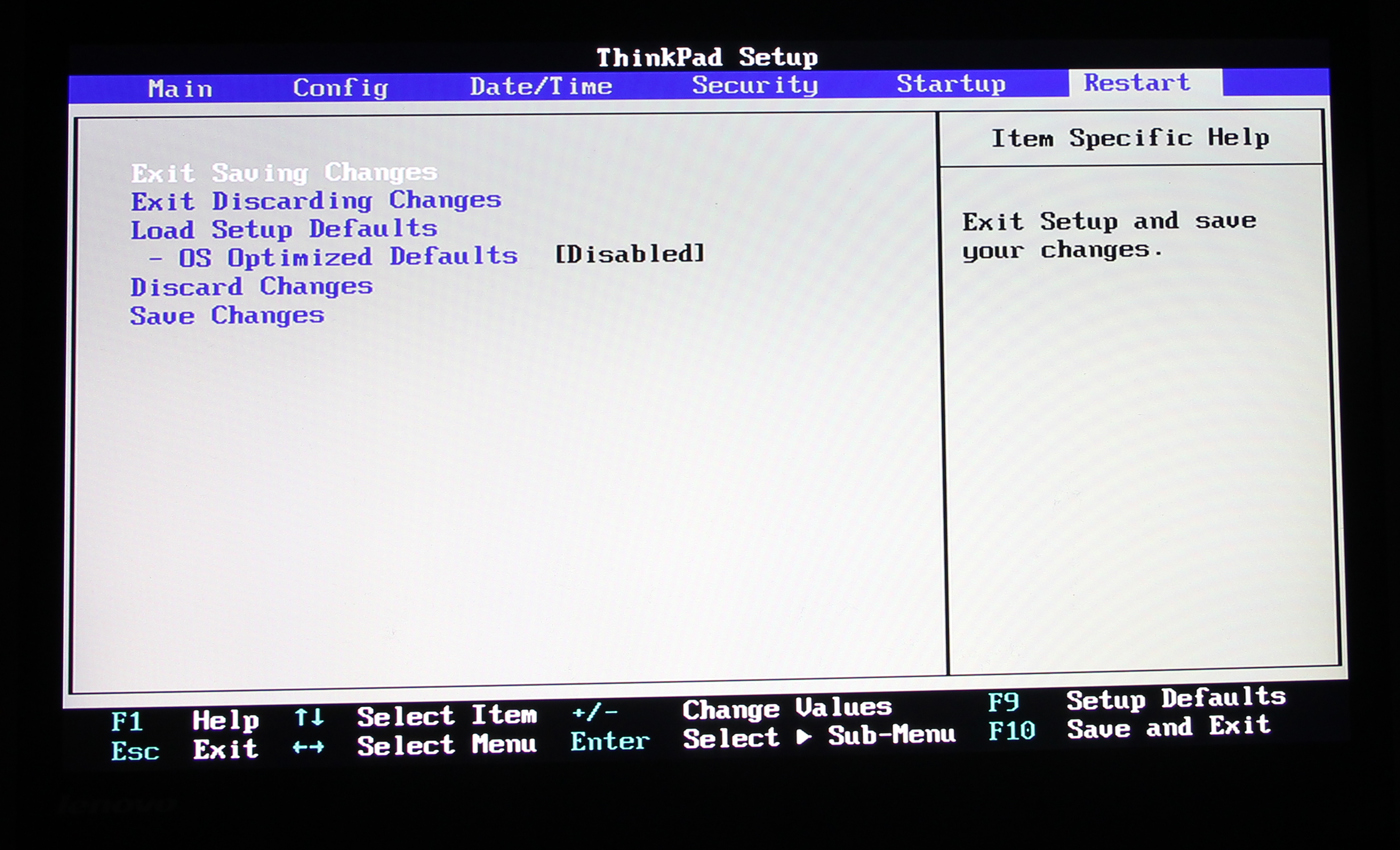
Task: Open the Date/Time tab
Action: (x=541, y=86)
